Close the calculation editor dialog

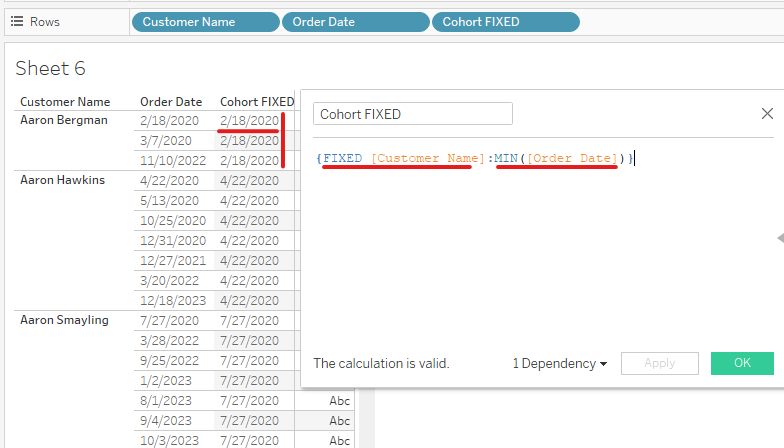pos(767,114)
